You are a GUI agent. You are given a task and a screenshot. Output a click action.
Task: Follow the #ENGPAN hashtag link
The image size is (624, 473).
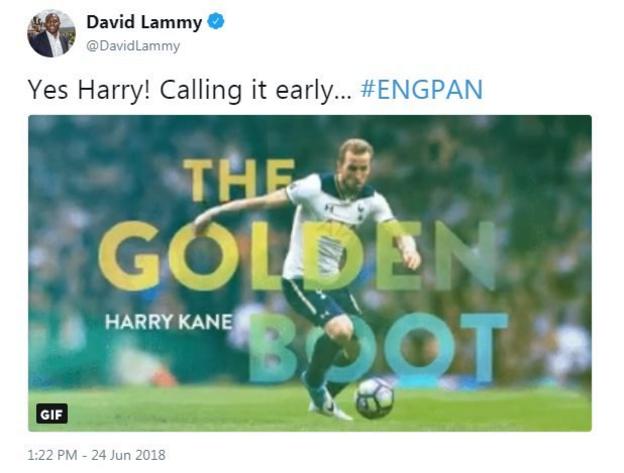(x=422, y=90)
